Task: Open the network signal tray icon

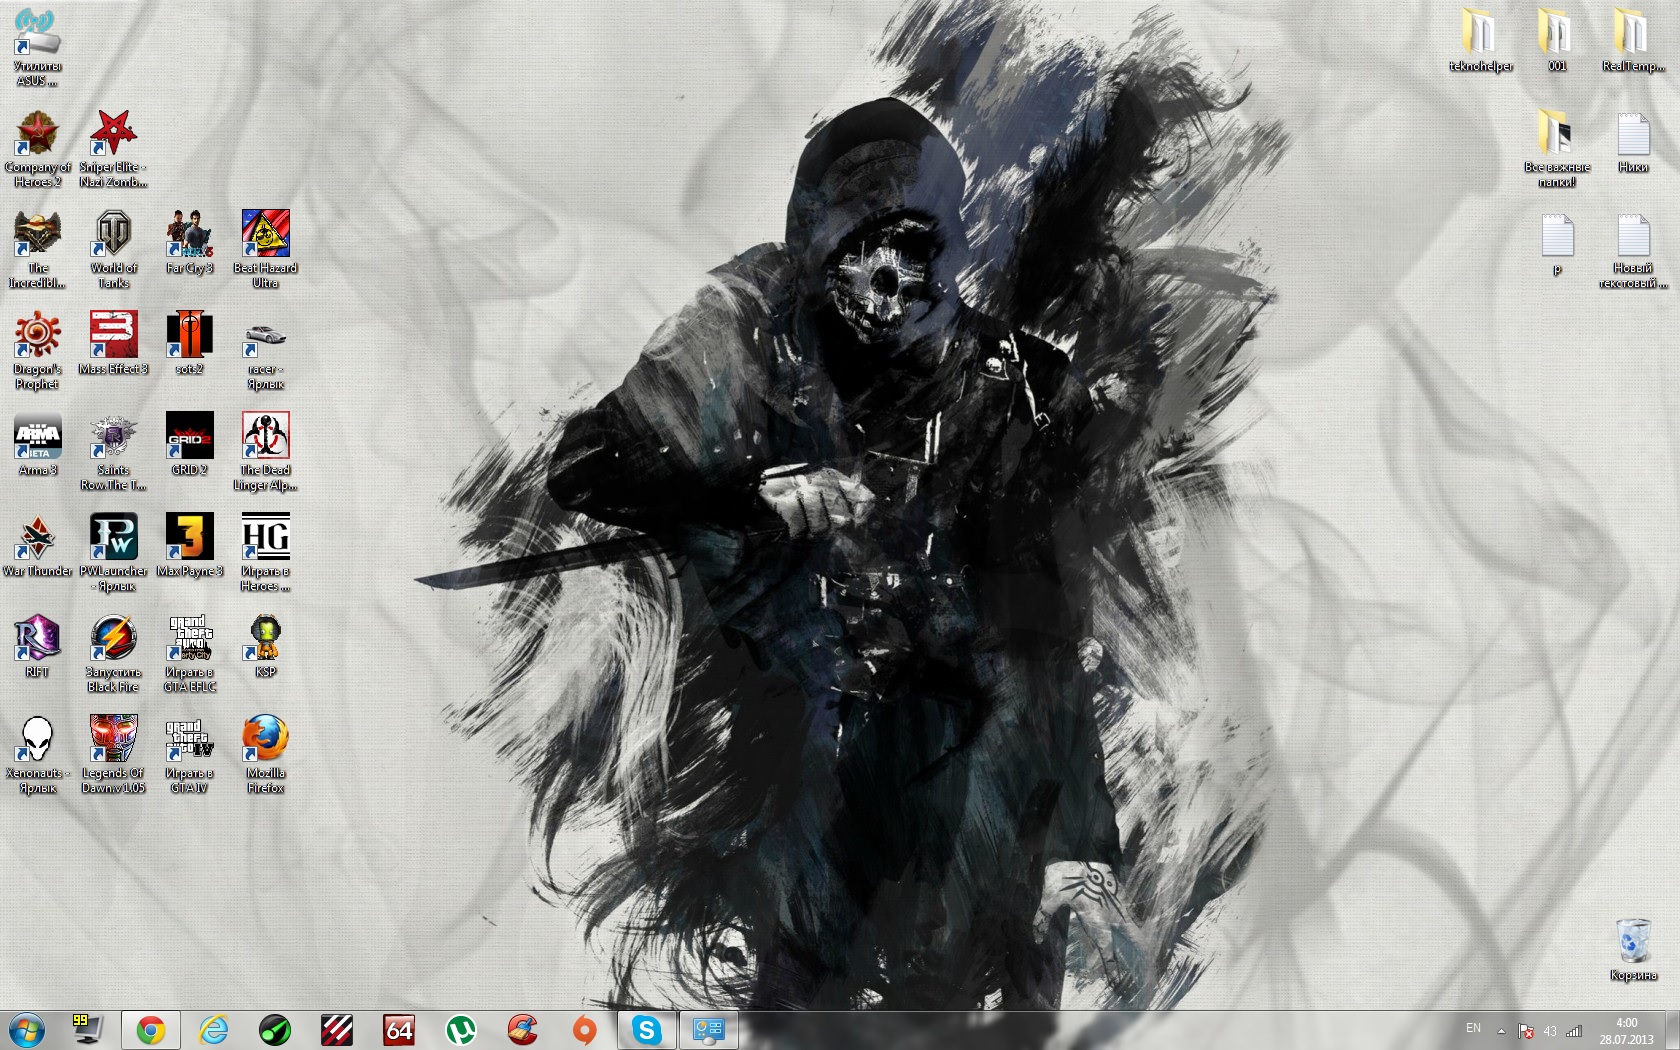Action: [1574, 1031]
